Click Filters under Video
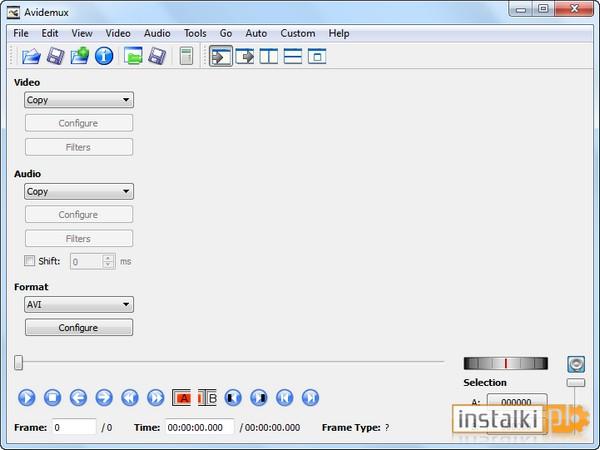Screen dimensions: 600x450 (x=79, y=147)
